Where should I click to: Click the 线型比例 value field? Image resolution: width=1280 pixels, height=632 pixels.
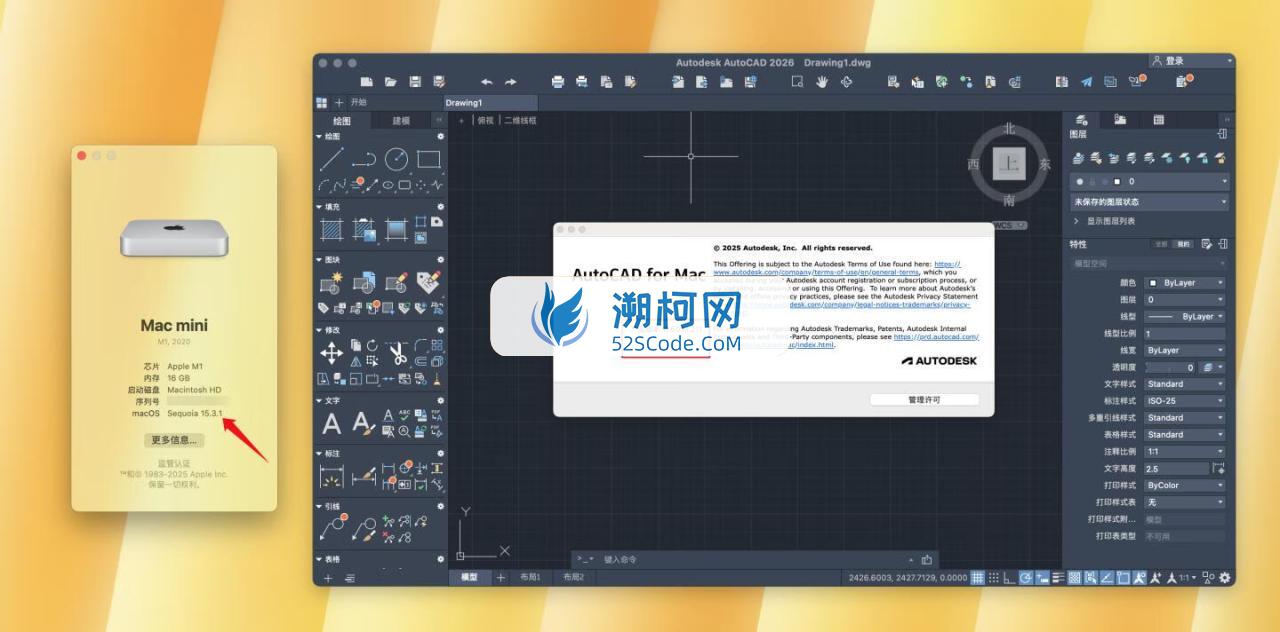tap(1185, 334)
